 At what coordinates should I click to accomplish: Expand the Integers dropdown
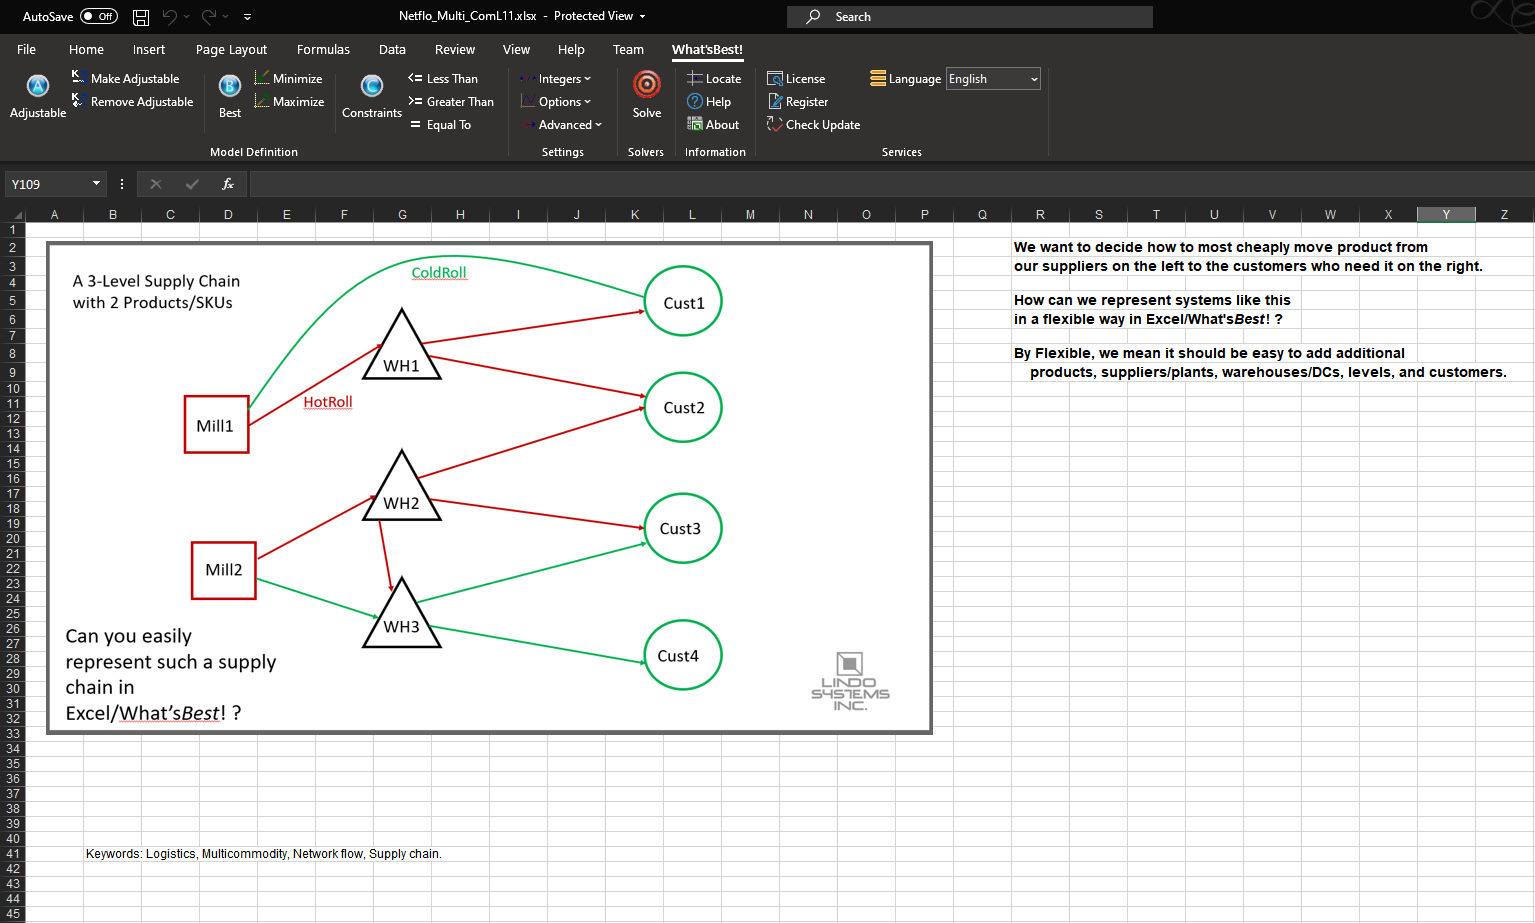pos(556,78)
